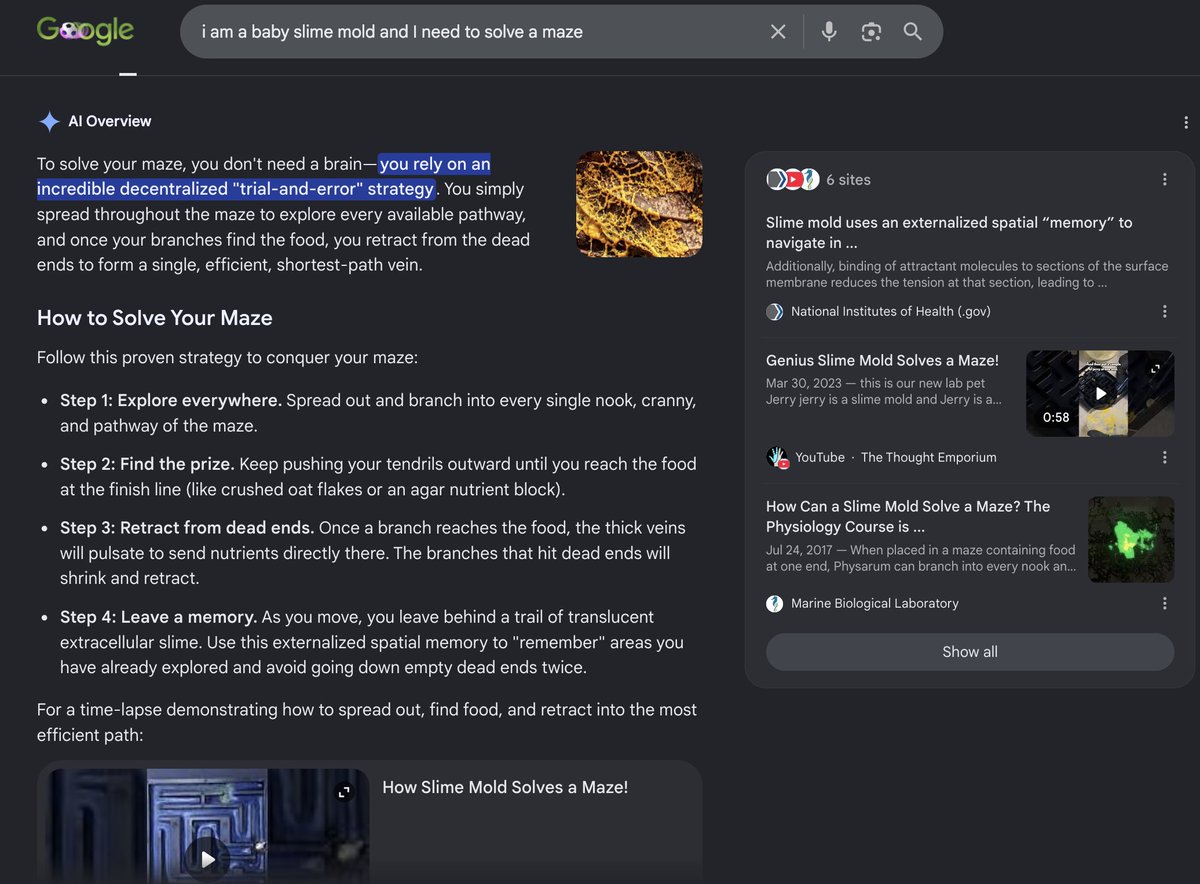Click the Step 1: Explore everywhere text

[171, 400]
